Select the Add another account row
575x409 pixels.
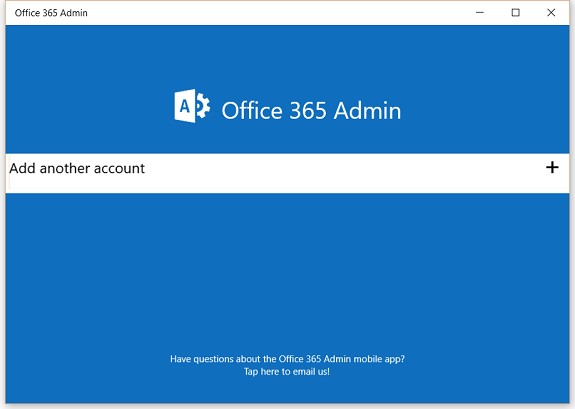(x=288, y=173)
